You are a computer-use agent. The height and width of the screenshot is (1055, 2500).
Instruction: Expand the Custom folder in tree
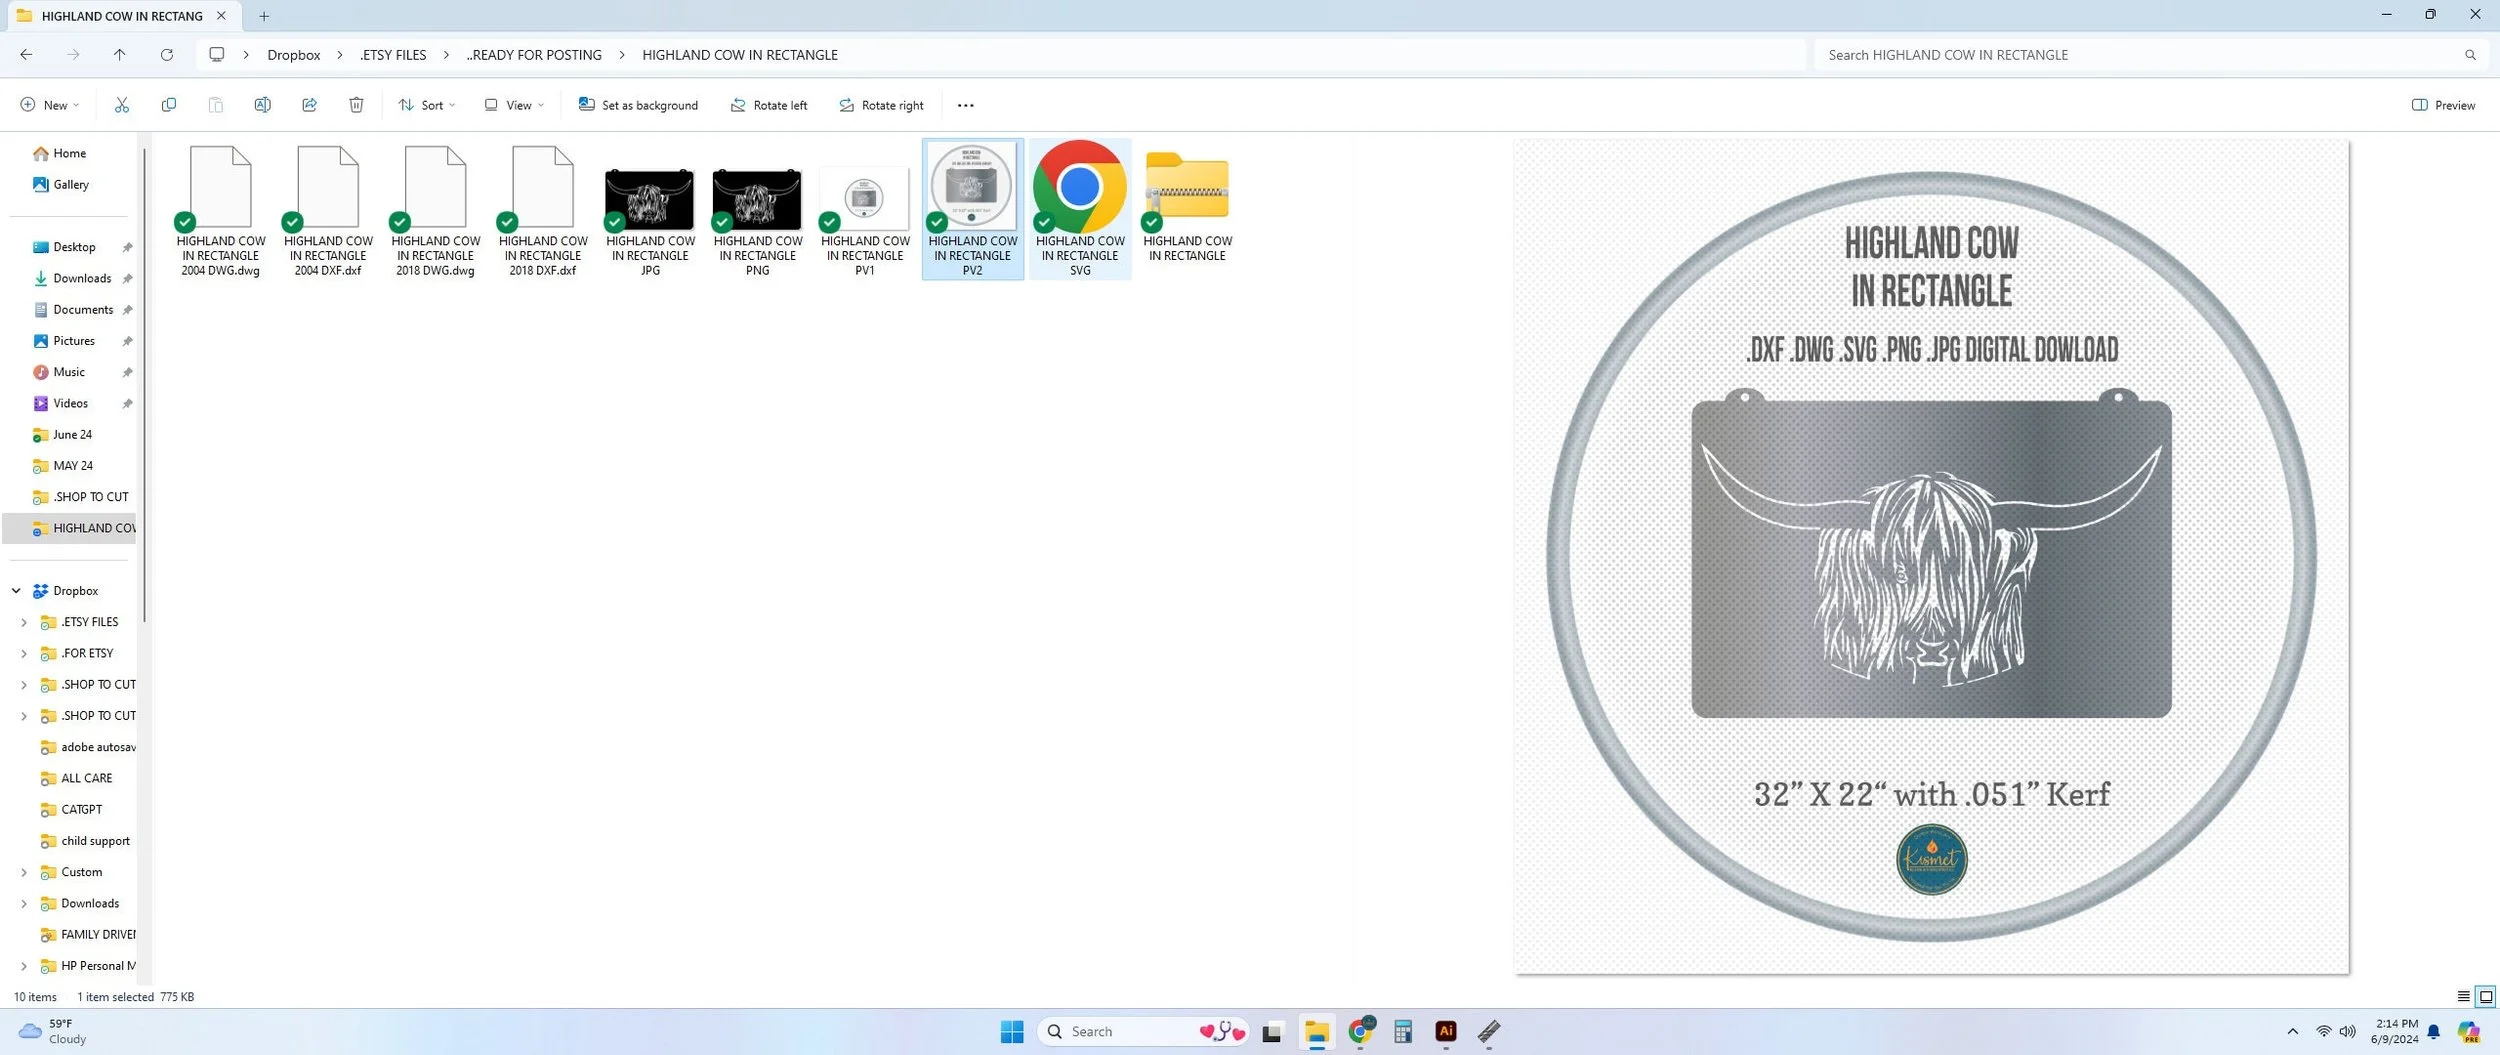point(24,872)
